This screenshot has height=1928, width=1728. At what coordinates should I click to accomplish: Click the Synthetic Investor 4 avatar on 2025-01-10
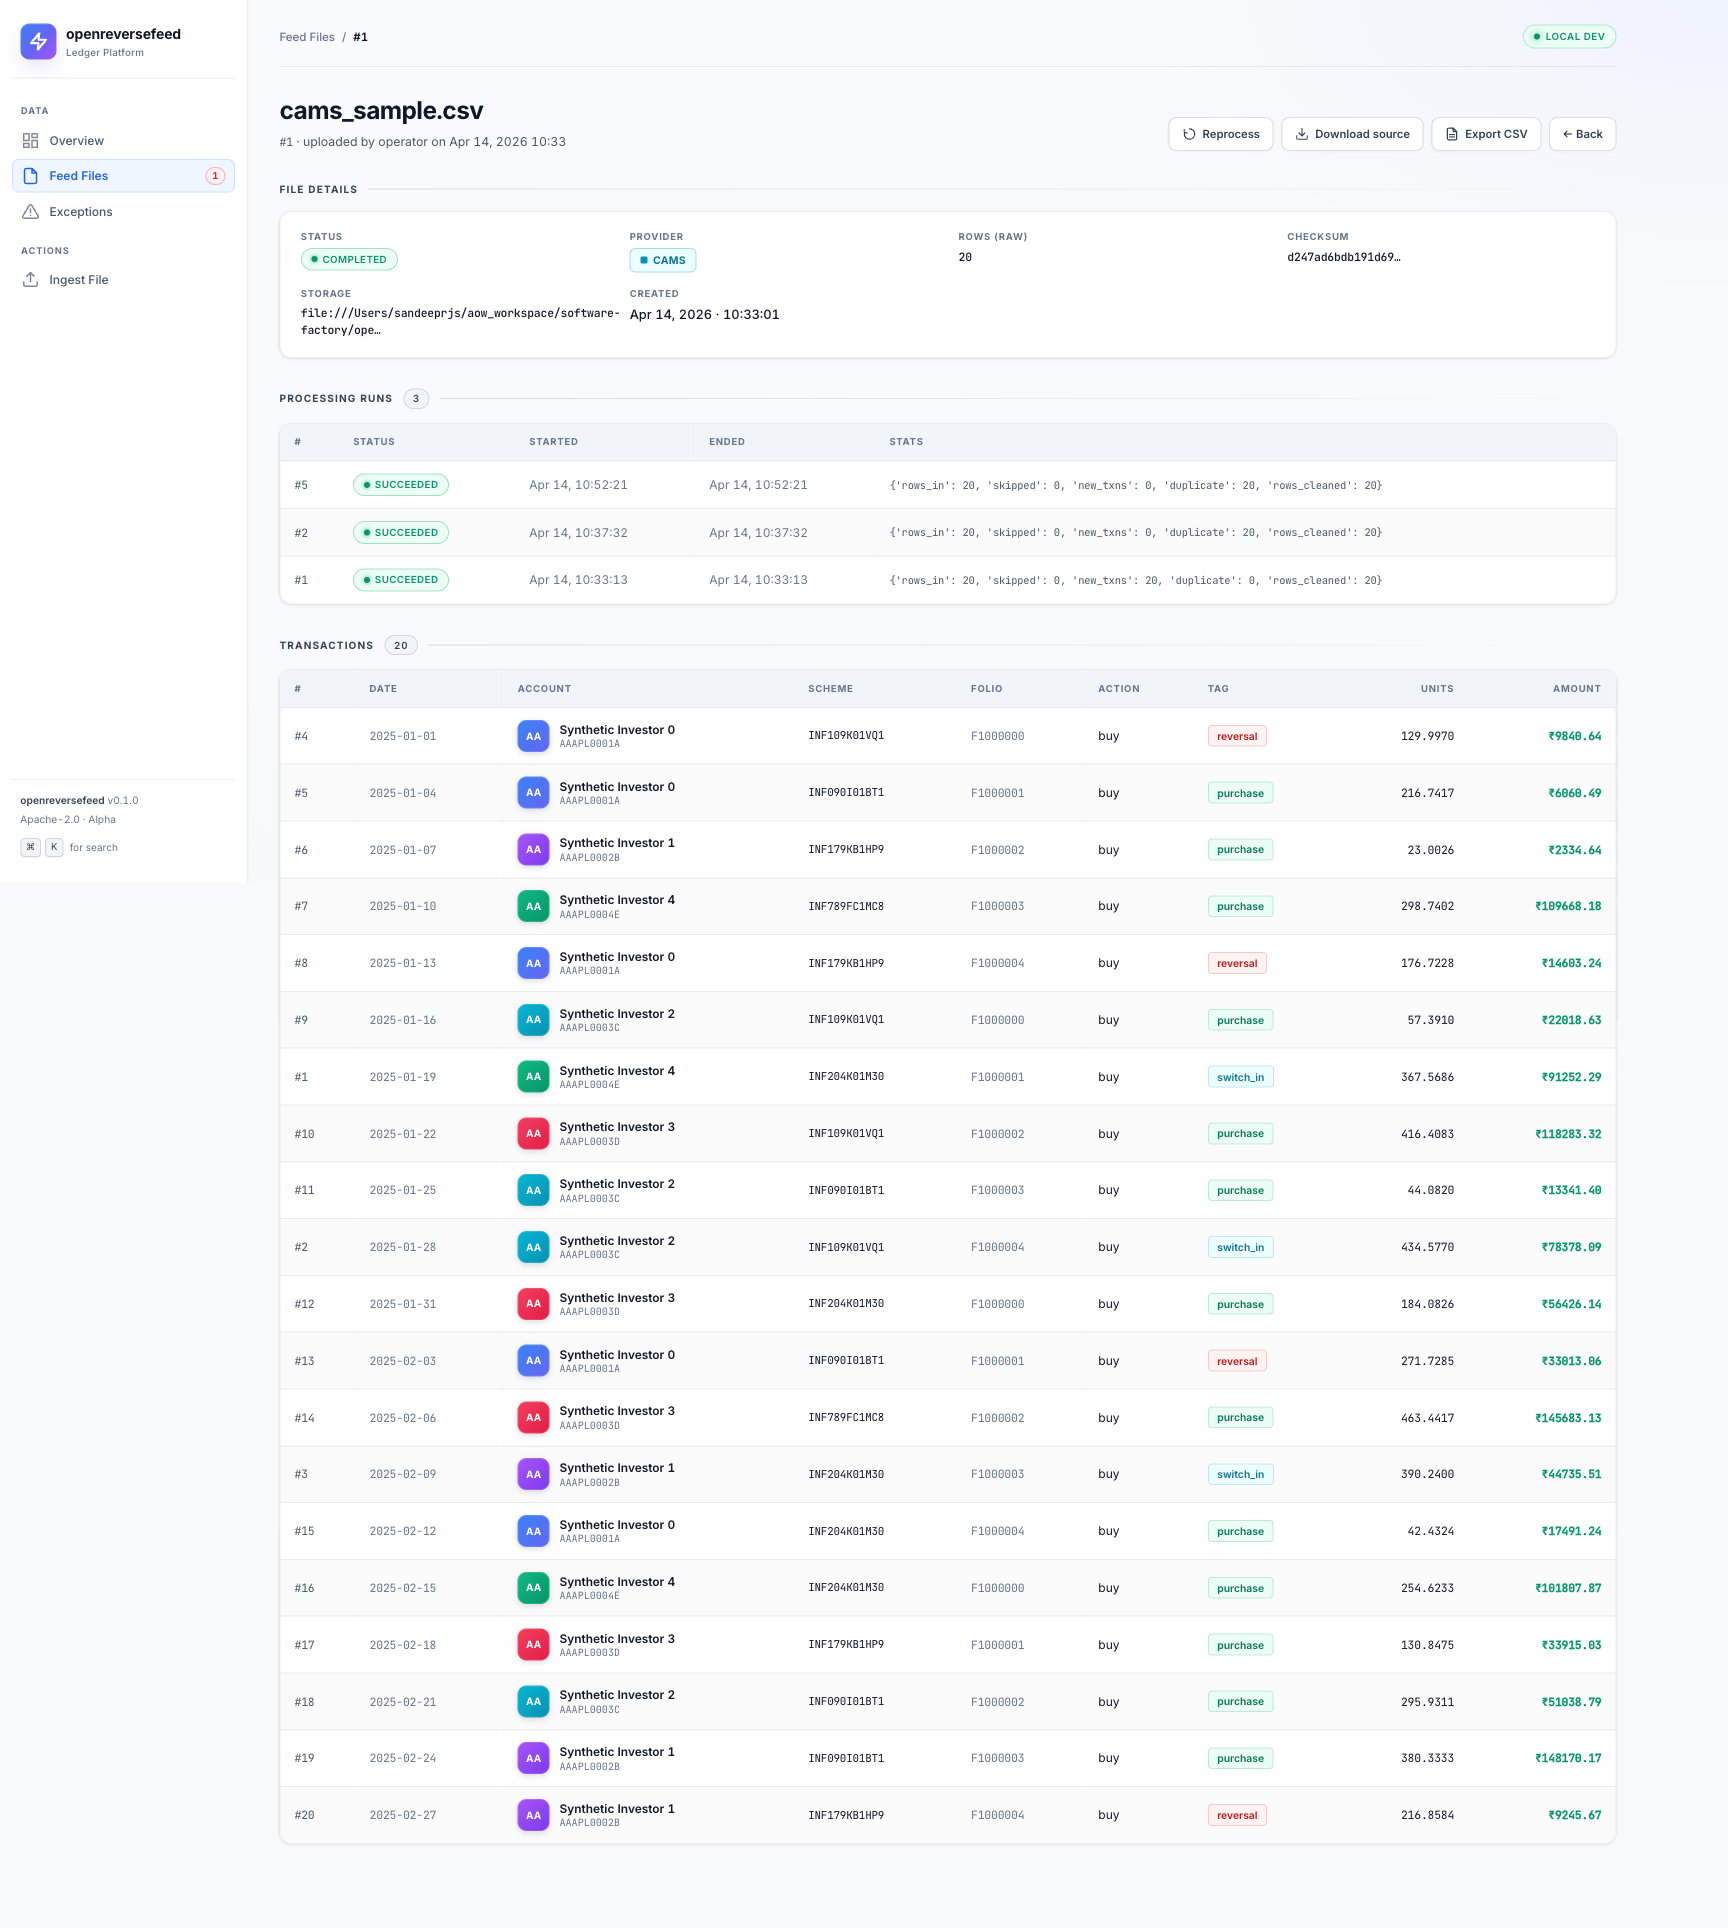pyautogui.click(x=533, y=906)
